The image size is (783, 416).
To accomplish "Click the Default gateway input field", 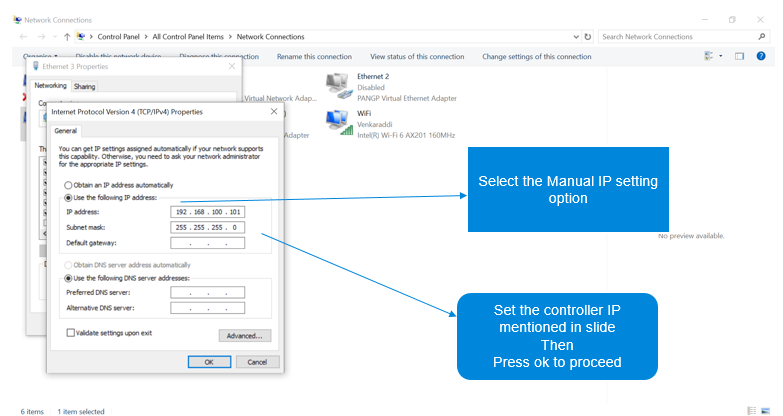I will 208,243.
